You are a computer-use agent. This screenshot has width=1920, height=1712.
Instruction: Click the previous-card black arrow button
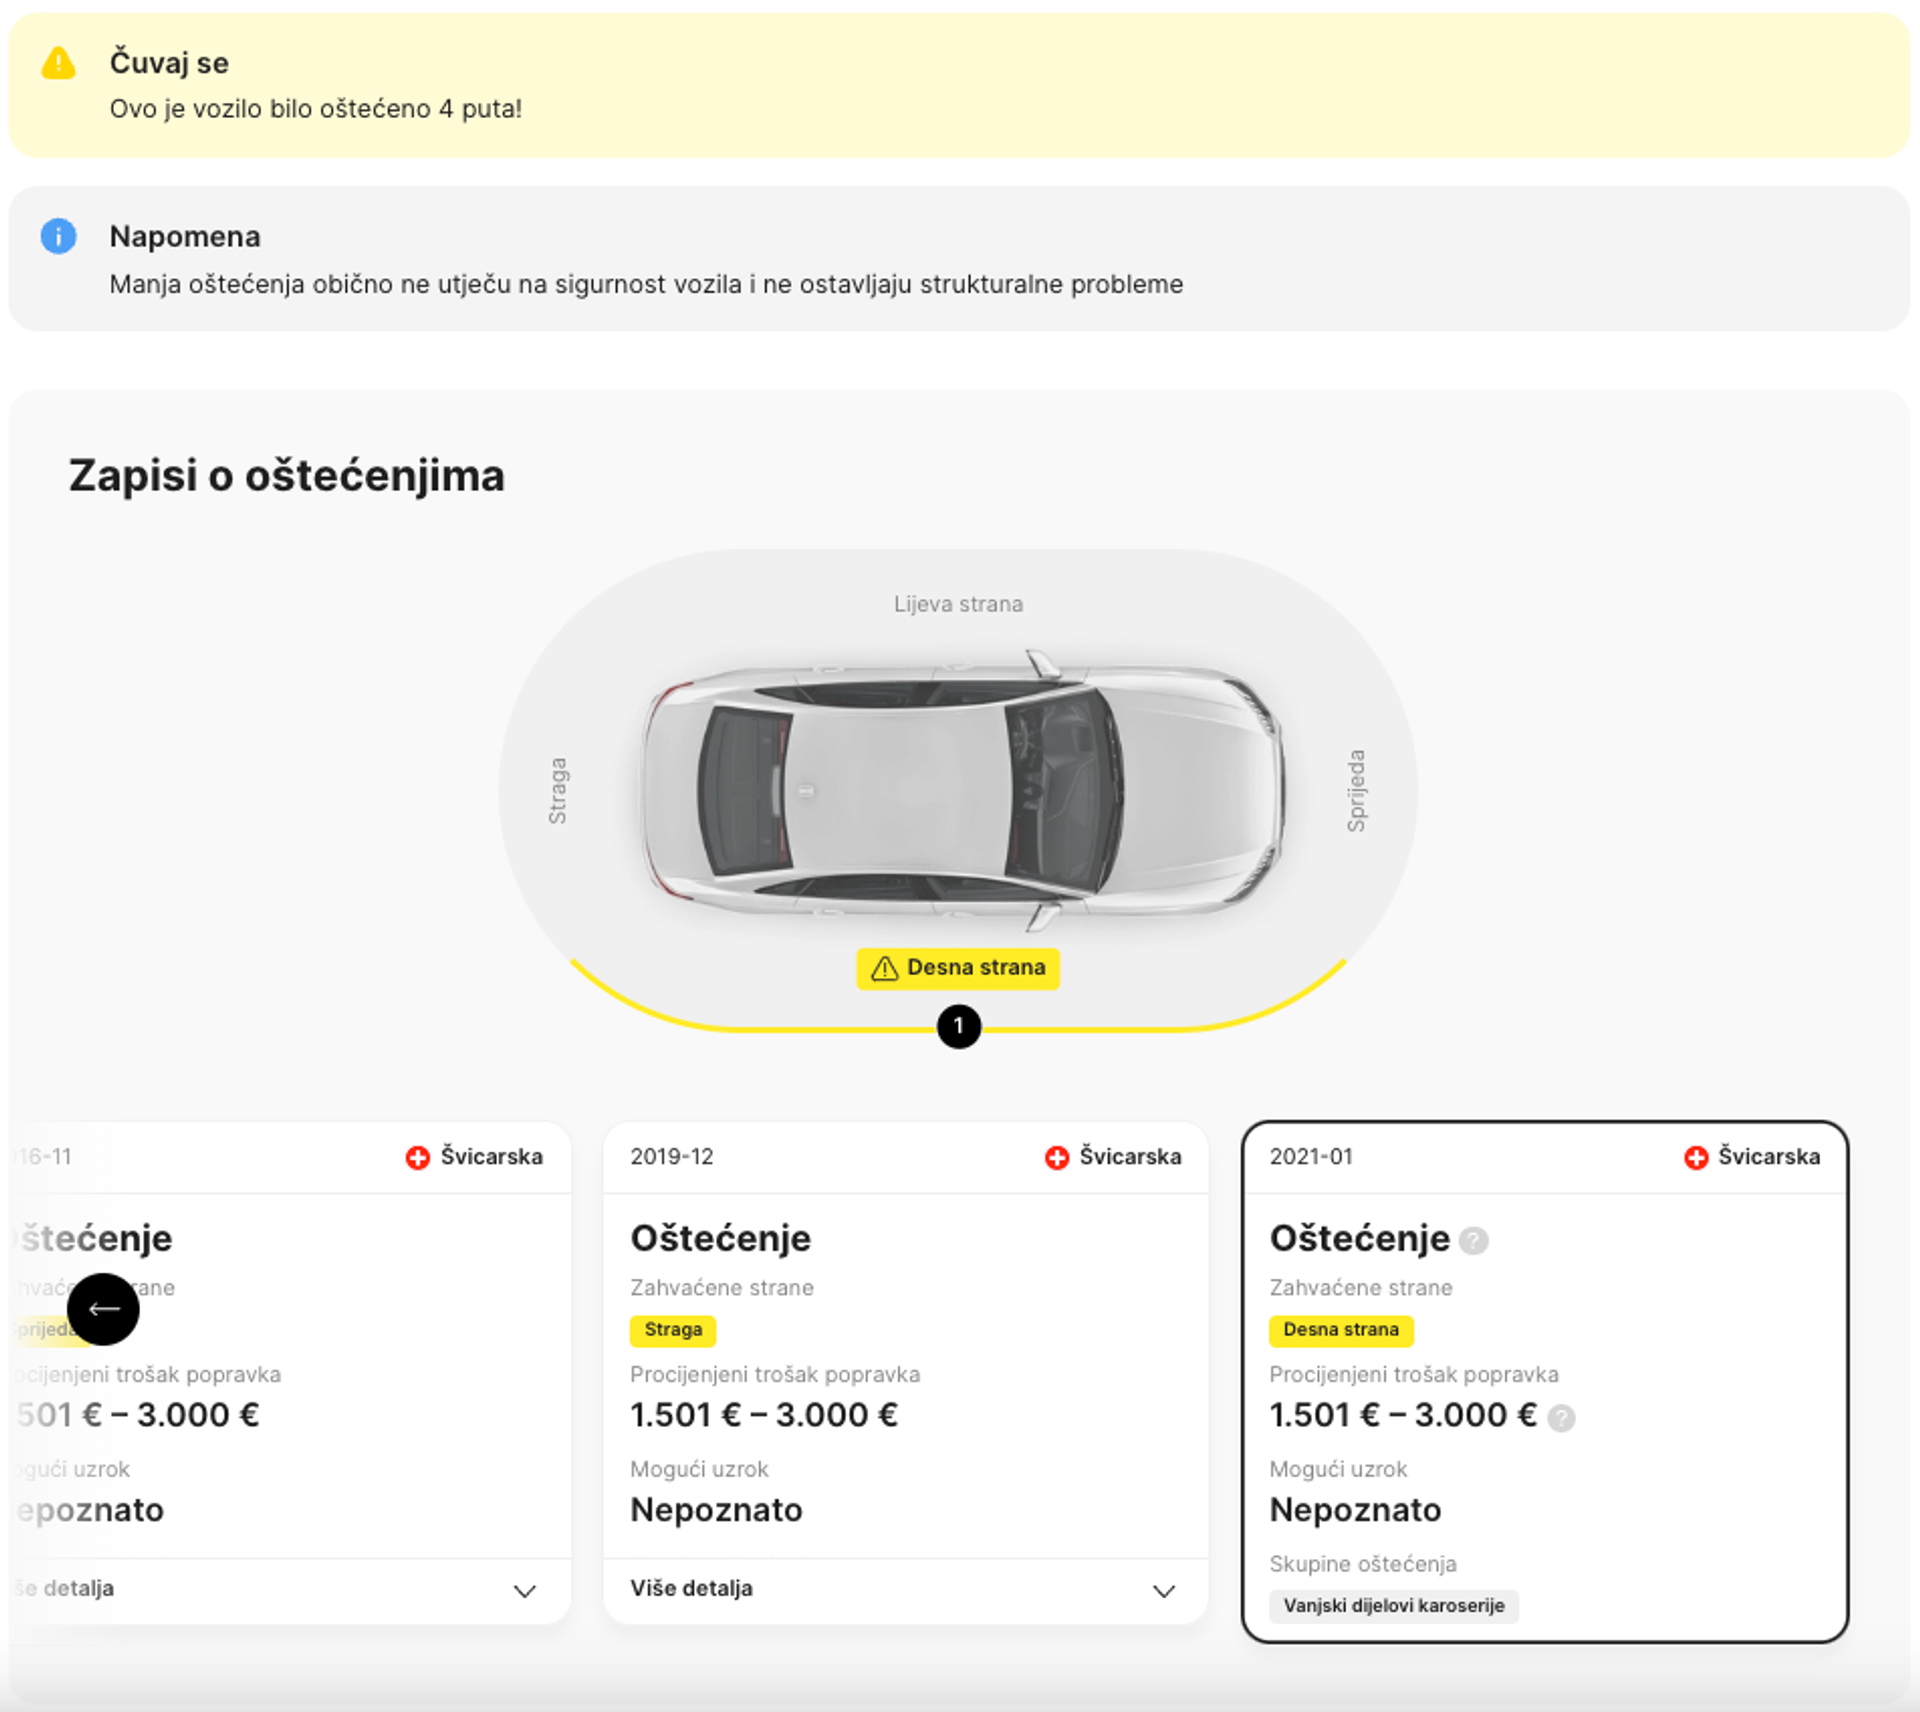point(103,1309)
